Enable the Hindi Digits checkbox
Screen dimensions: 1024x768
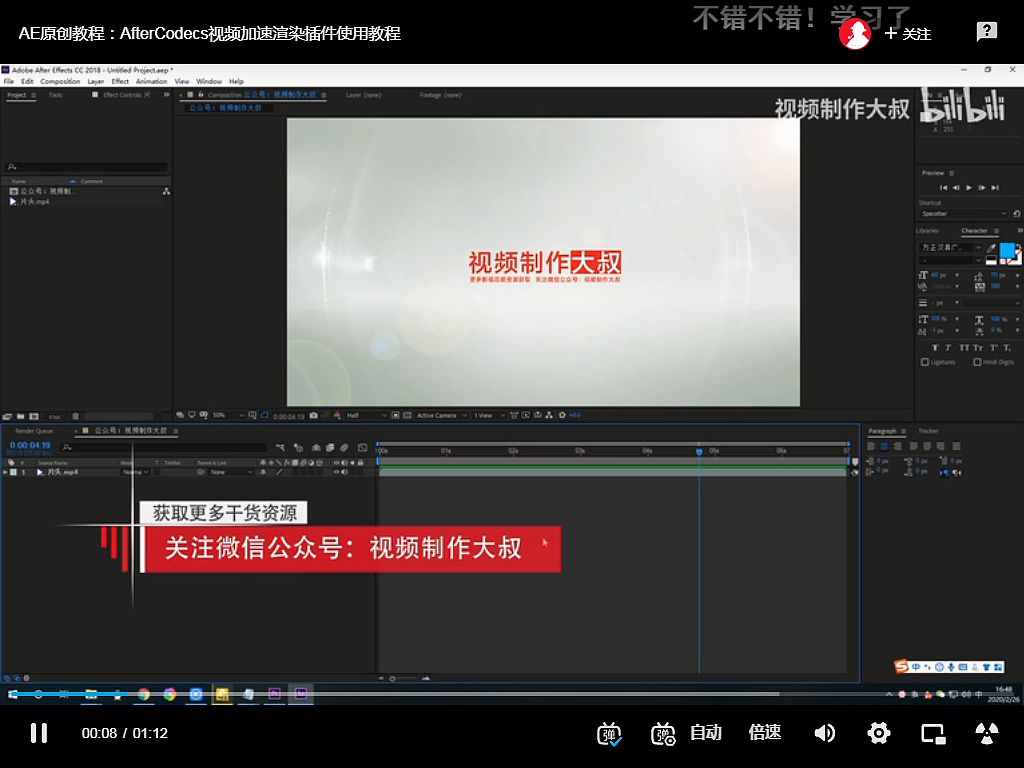tap(977, 362)
